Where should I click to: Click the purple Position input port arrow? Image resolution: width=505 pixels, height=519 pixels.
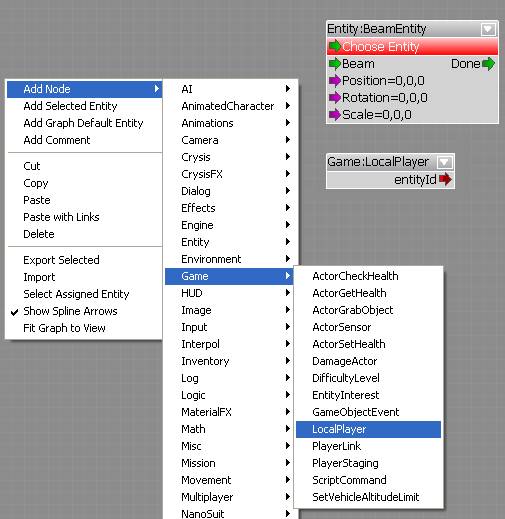point(335,81)
